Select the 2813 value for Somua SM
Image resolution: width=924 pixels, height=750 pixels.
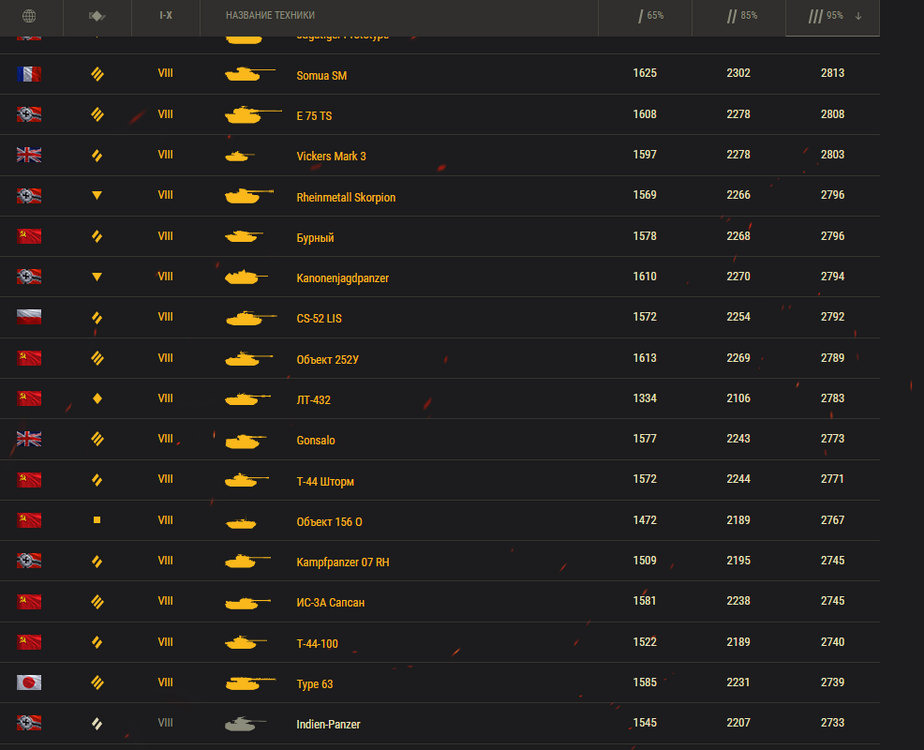pos(832,73)
